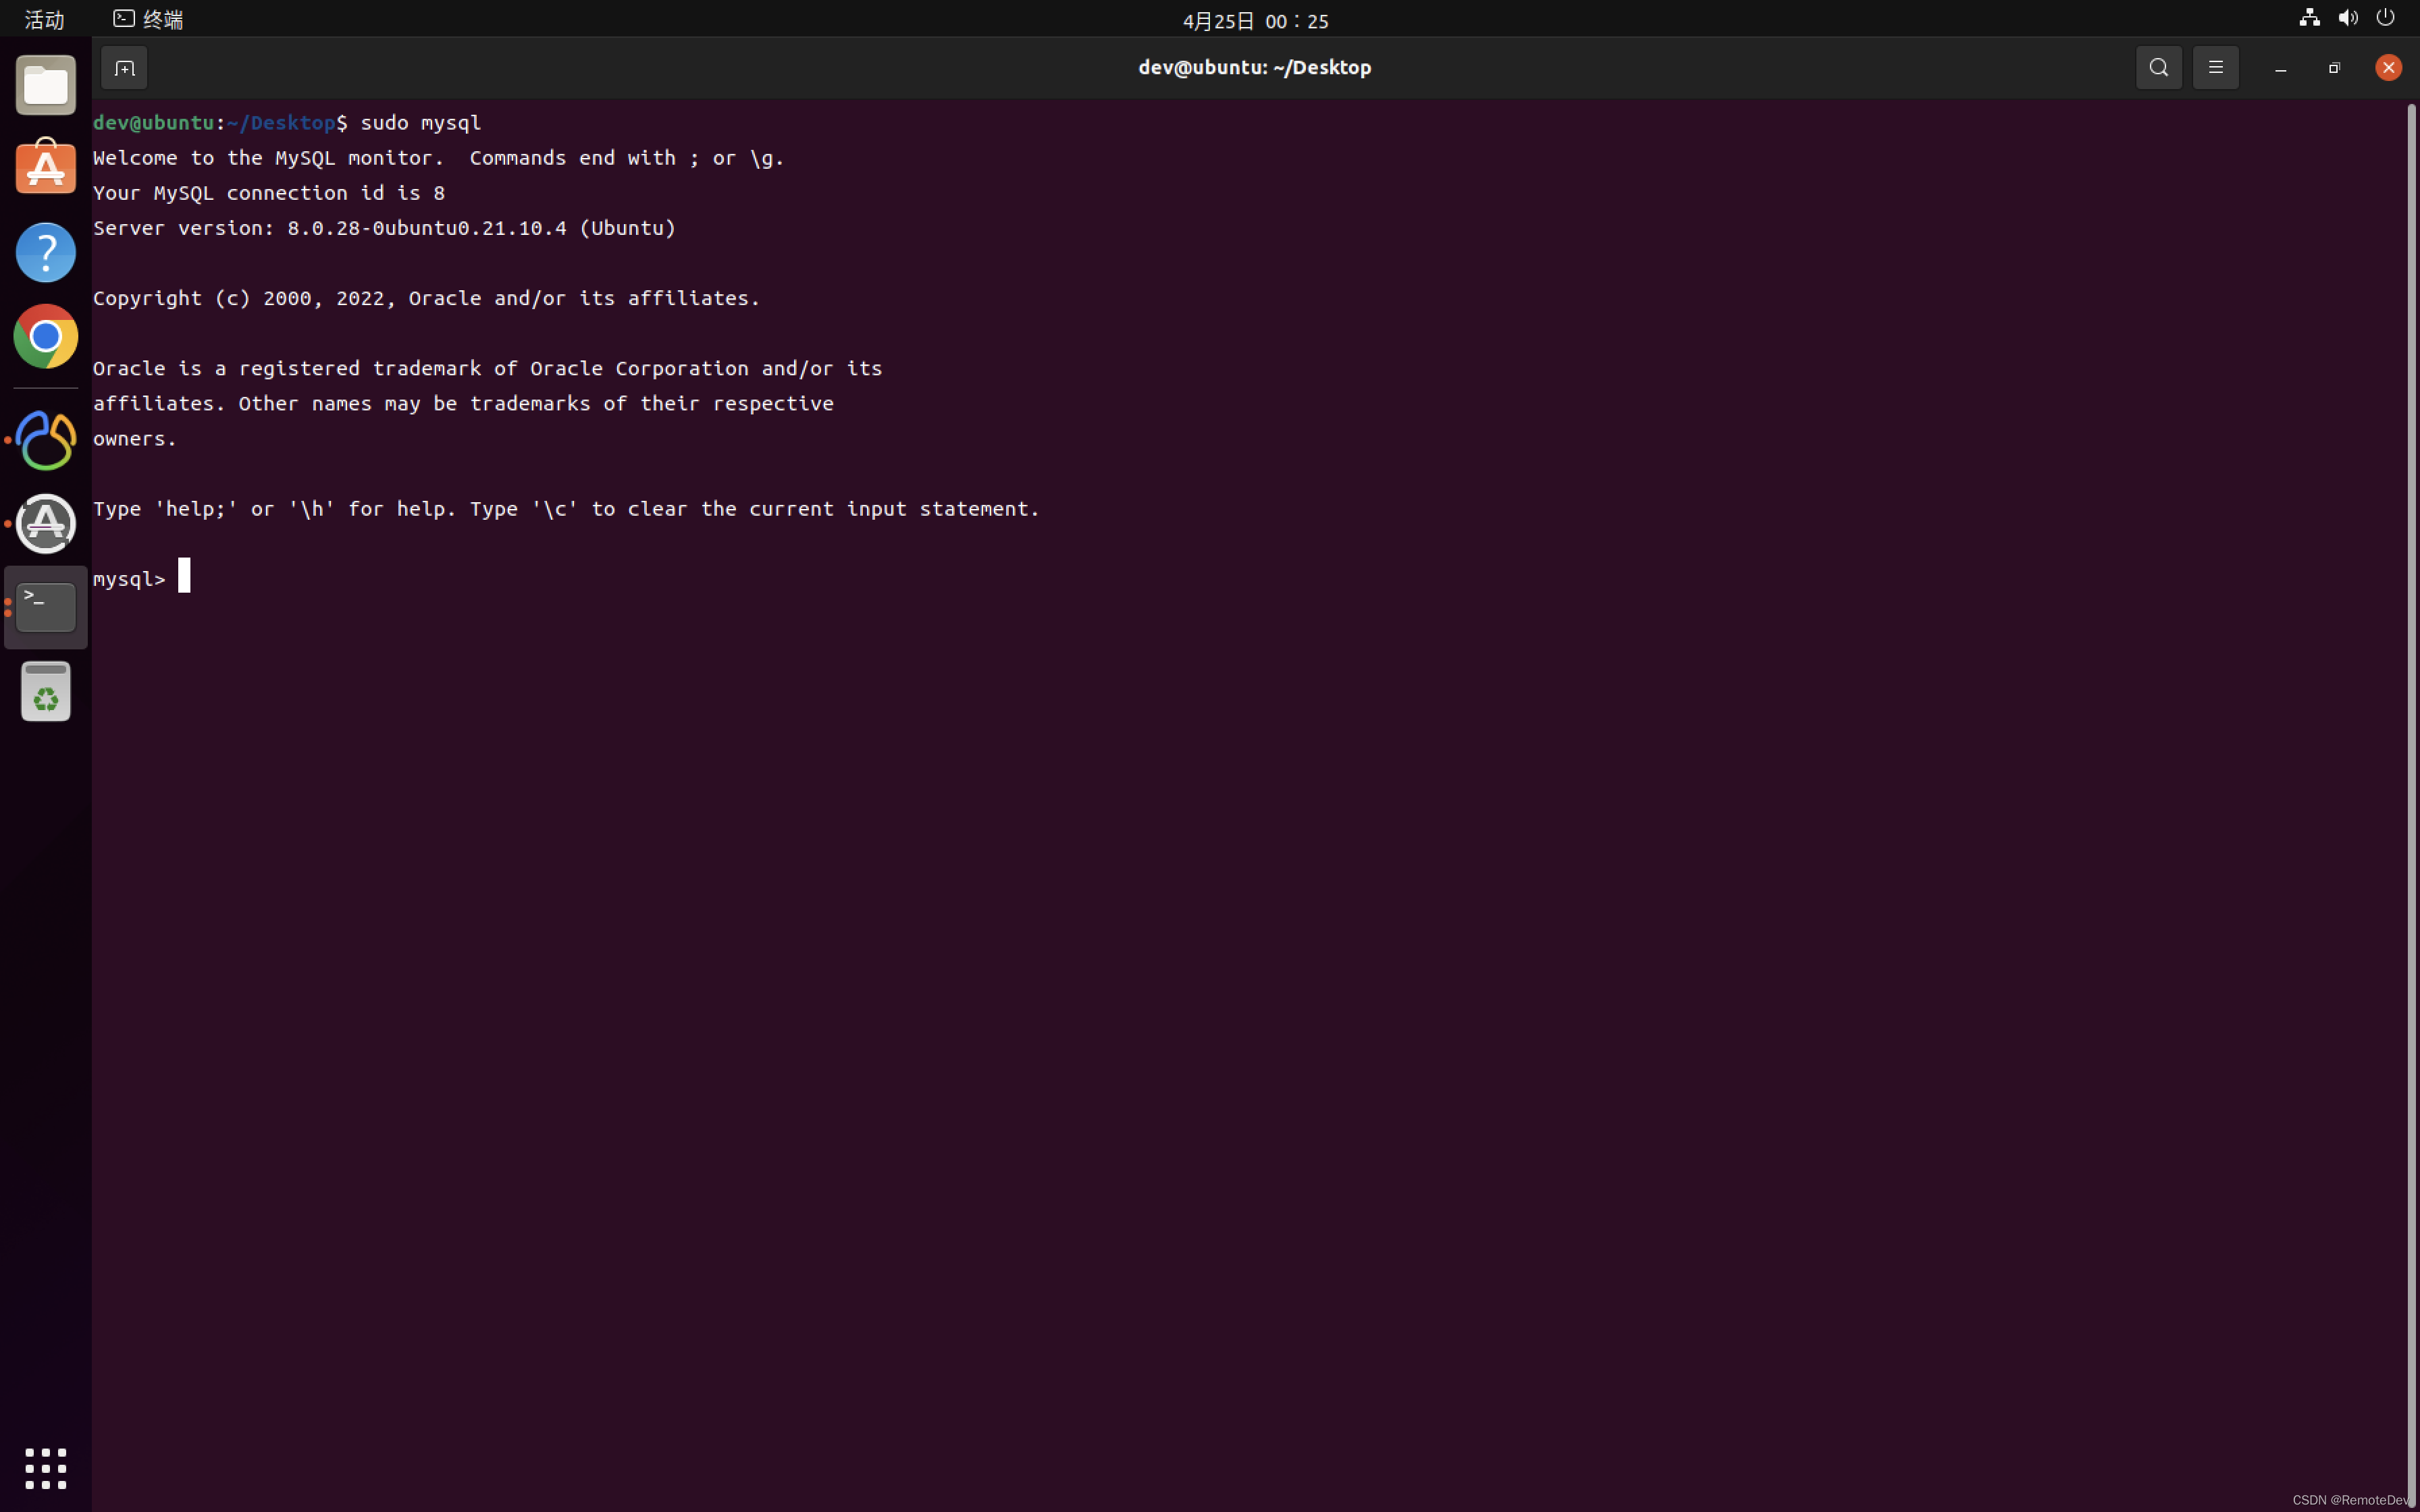Open Software Updater in the dock

(46, 523)
